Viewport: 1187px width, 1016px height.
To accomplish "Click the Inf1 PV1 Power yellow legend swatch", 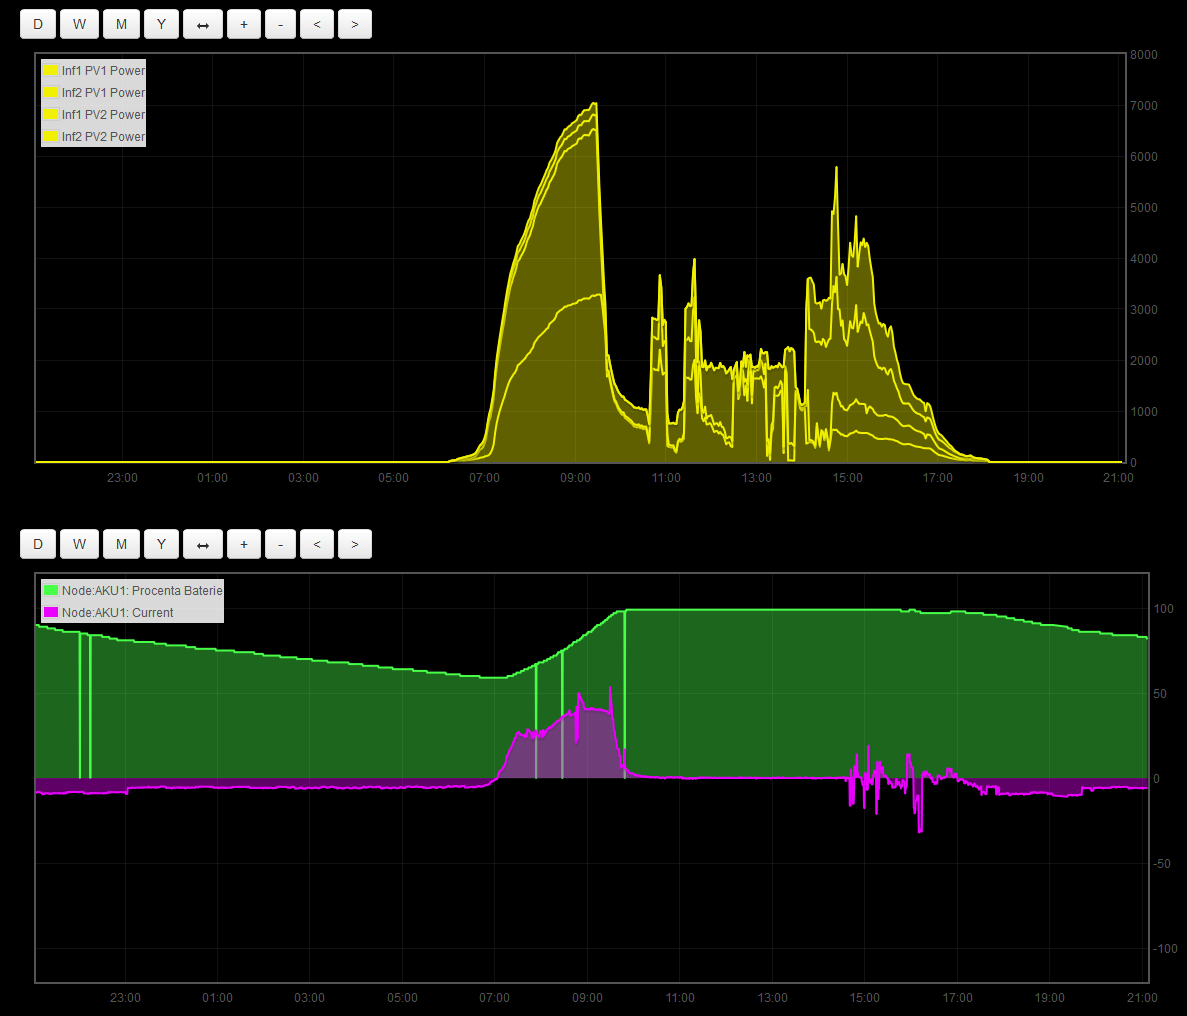I will 50,71.
